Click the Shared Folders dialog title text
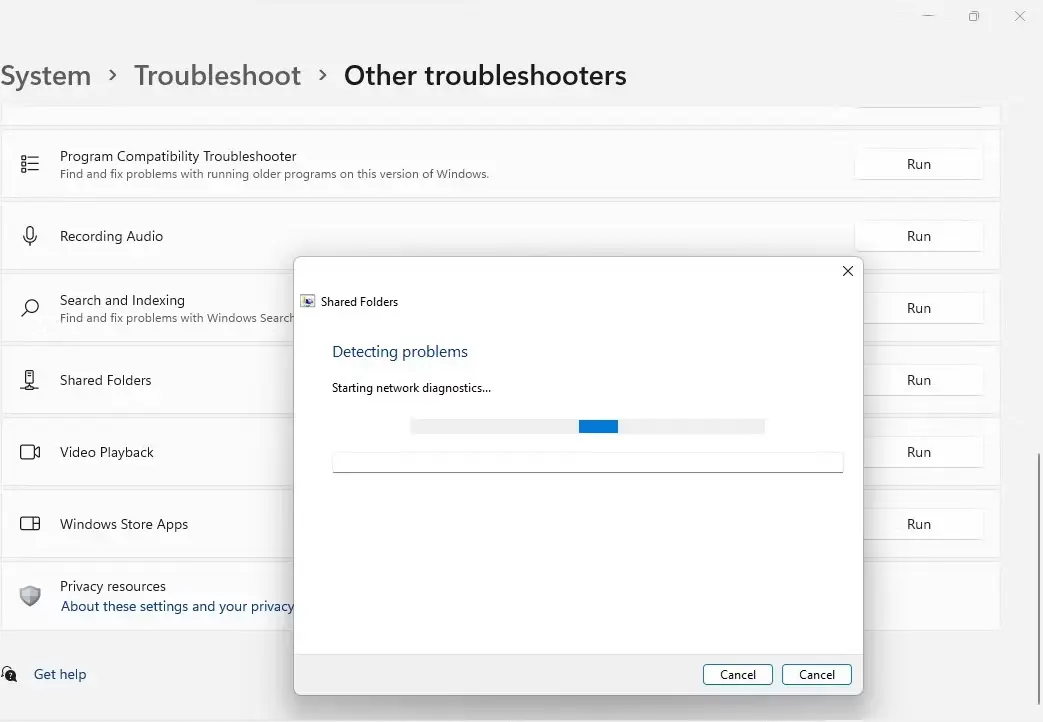 point(359,301)
